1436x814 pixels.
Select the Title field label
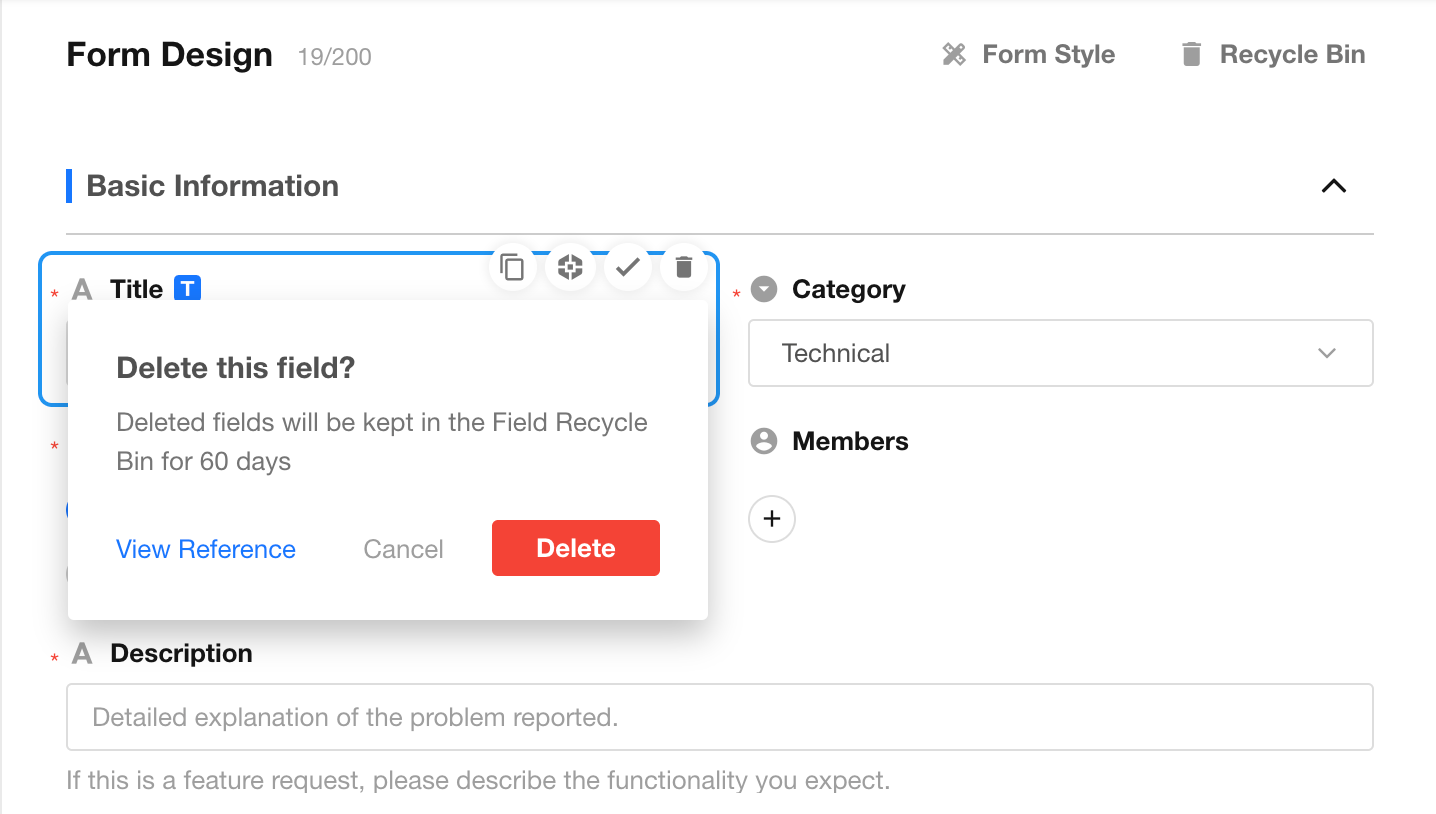point(136,289)
